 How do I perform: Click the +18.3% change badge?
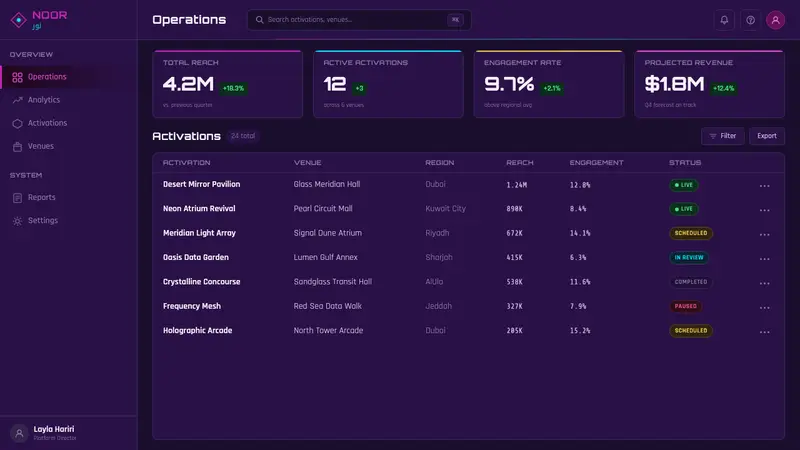[x=233, y=88]
